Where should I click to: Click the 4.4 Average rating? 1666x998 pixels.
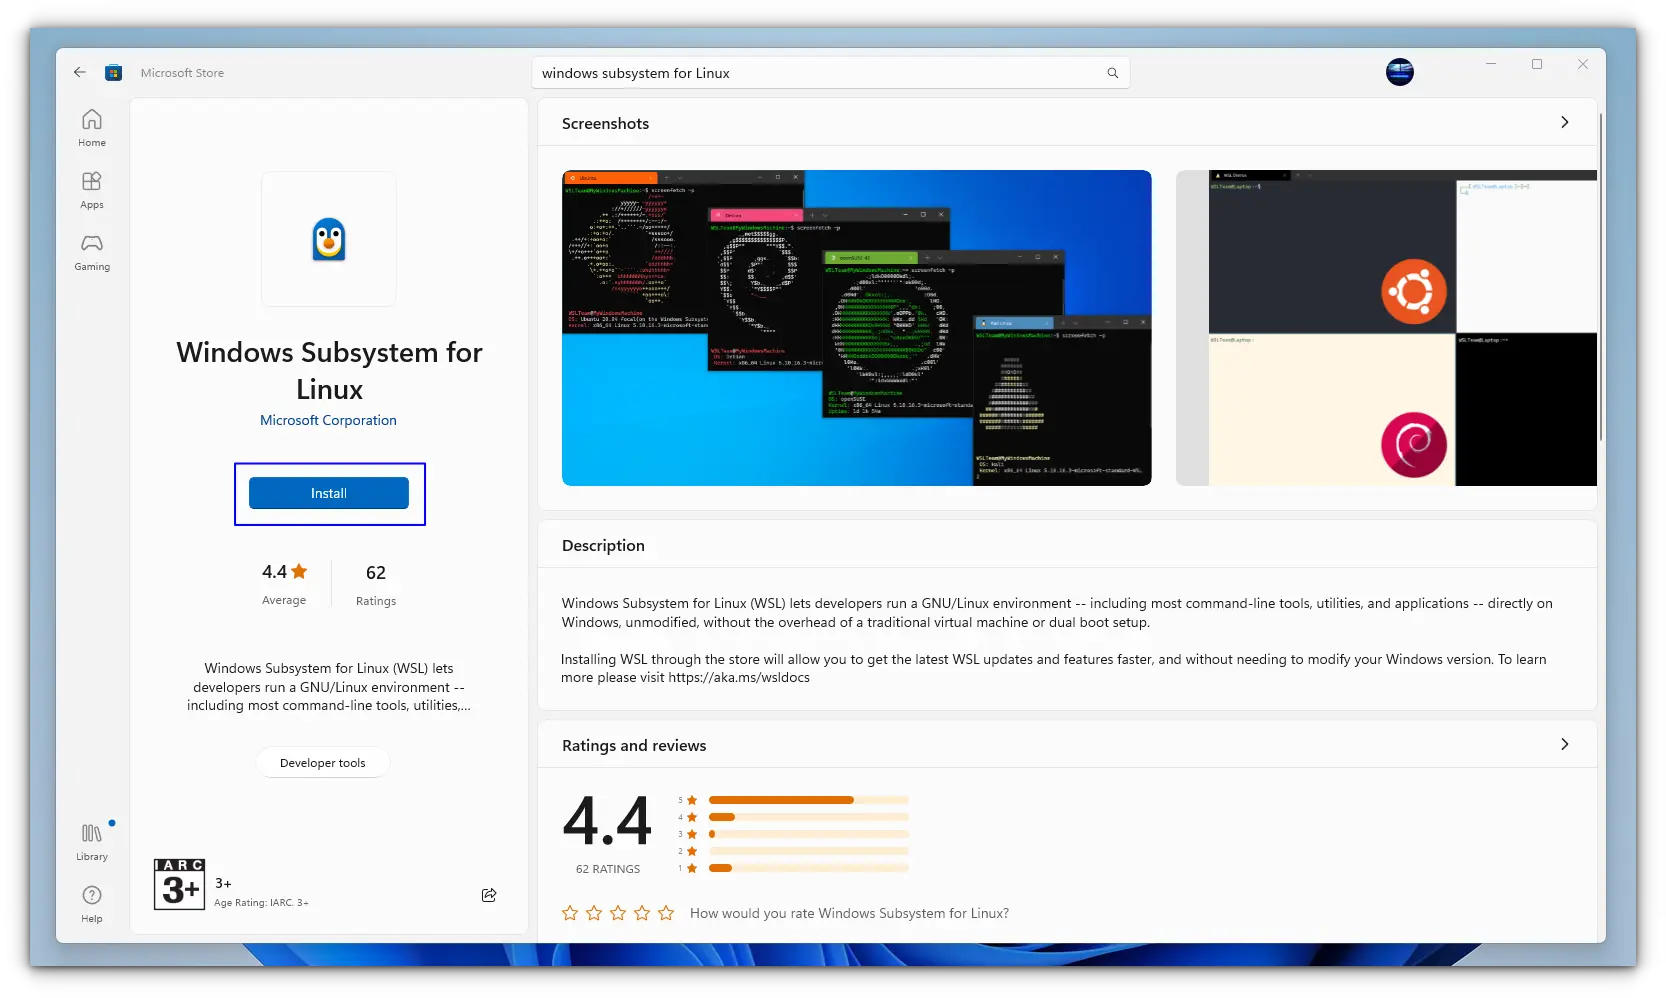284,584
